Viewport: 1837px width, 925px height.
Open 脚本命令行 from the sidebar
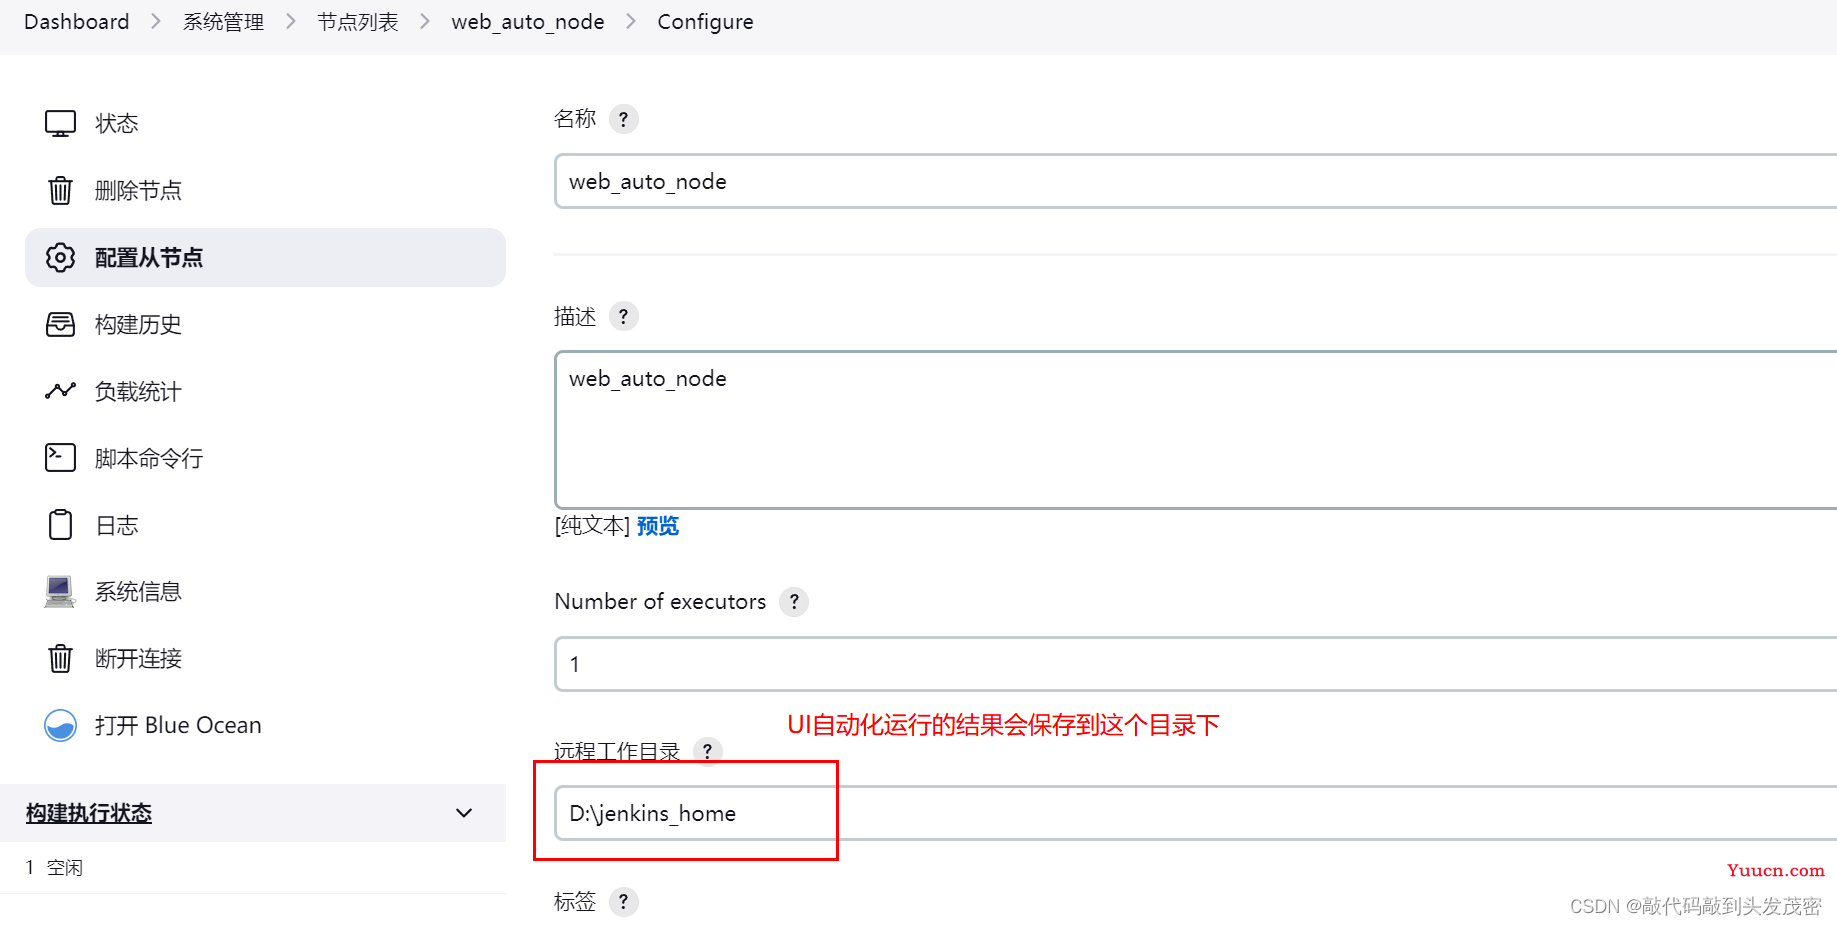coord(265,458)
